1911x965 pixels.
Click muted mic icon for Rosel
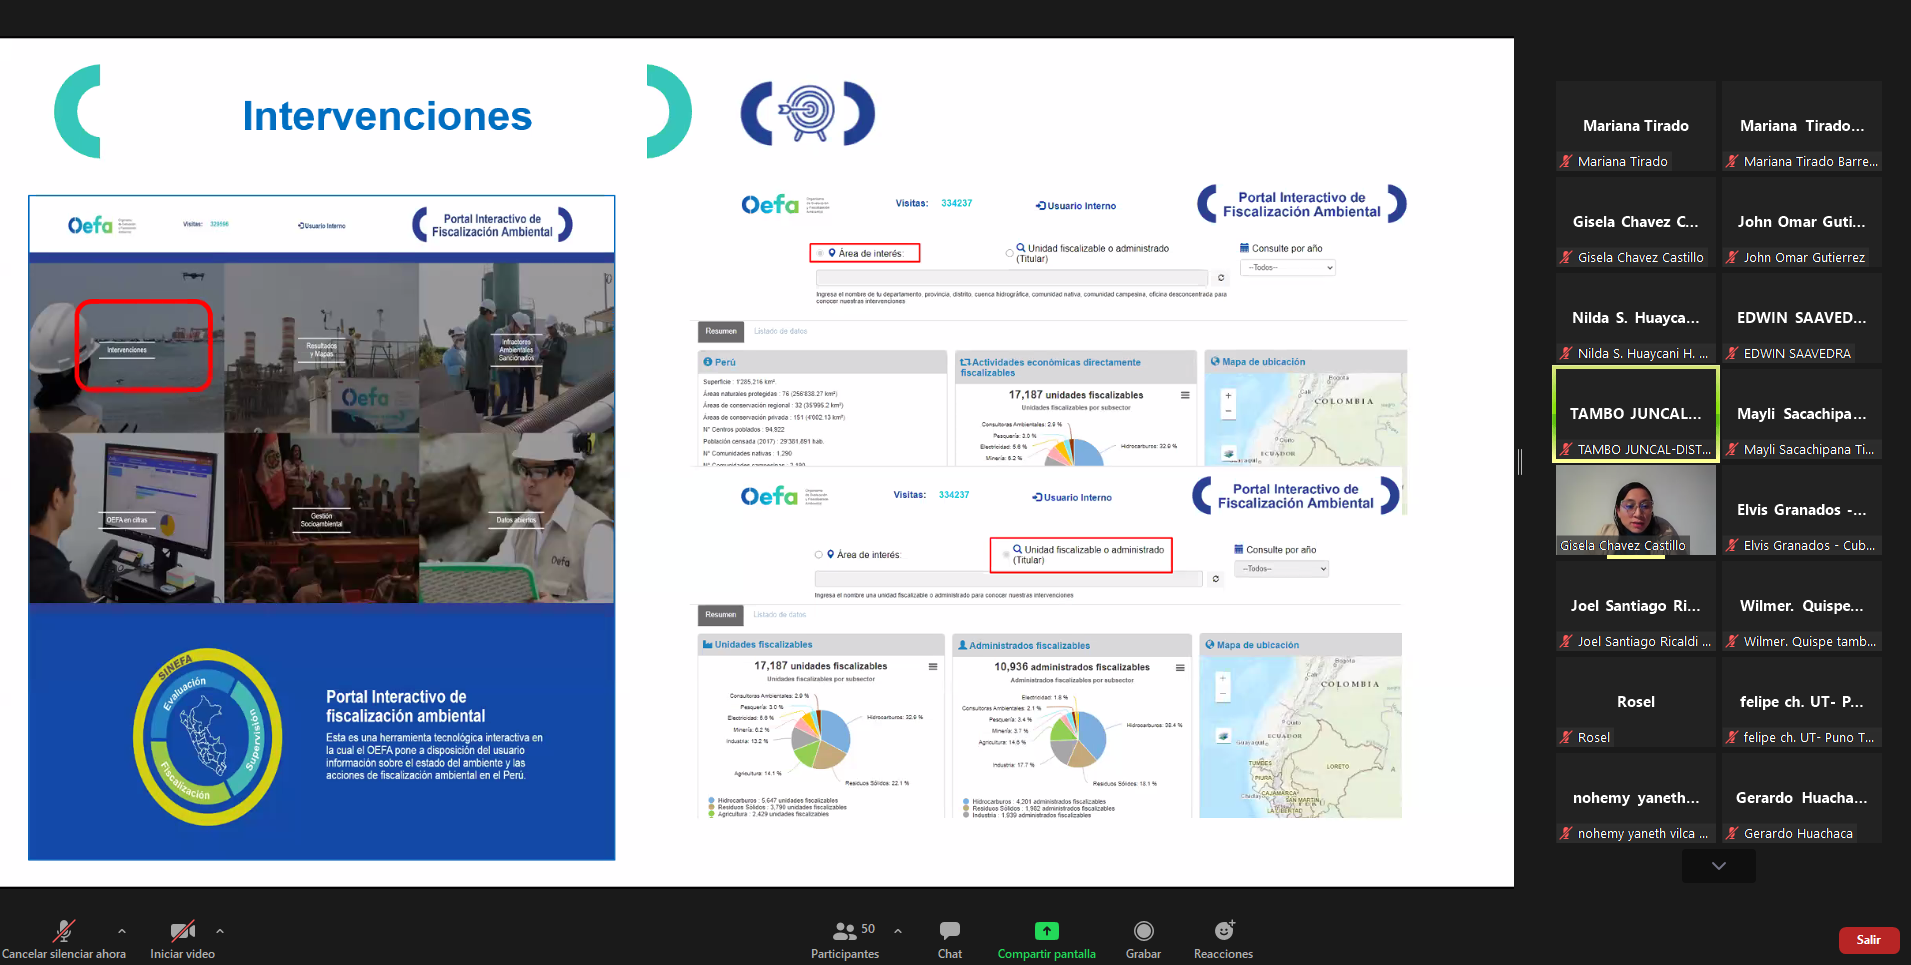pyautogui.click(x=1566, y=737)
